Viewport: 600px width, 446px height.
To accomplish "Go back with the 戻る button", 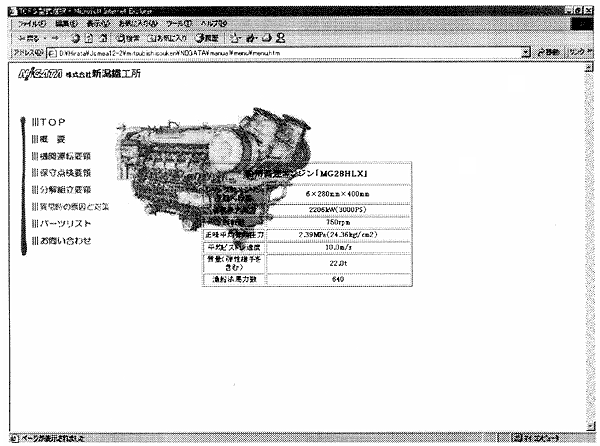I will [x=29, y=38].
